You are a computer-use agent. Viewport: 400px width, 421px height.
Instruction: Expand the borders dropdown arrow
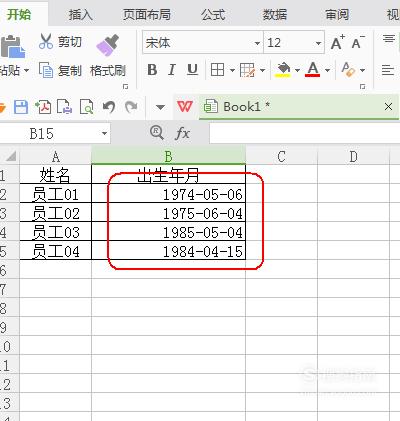[232, 70]
